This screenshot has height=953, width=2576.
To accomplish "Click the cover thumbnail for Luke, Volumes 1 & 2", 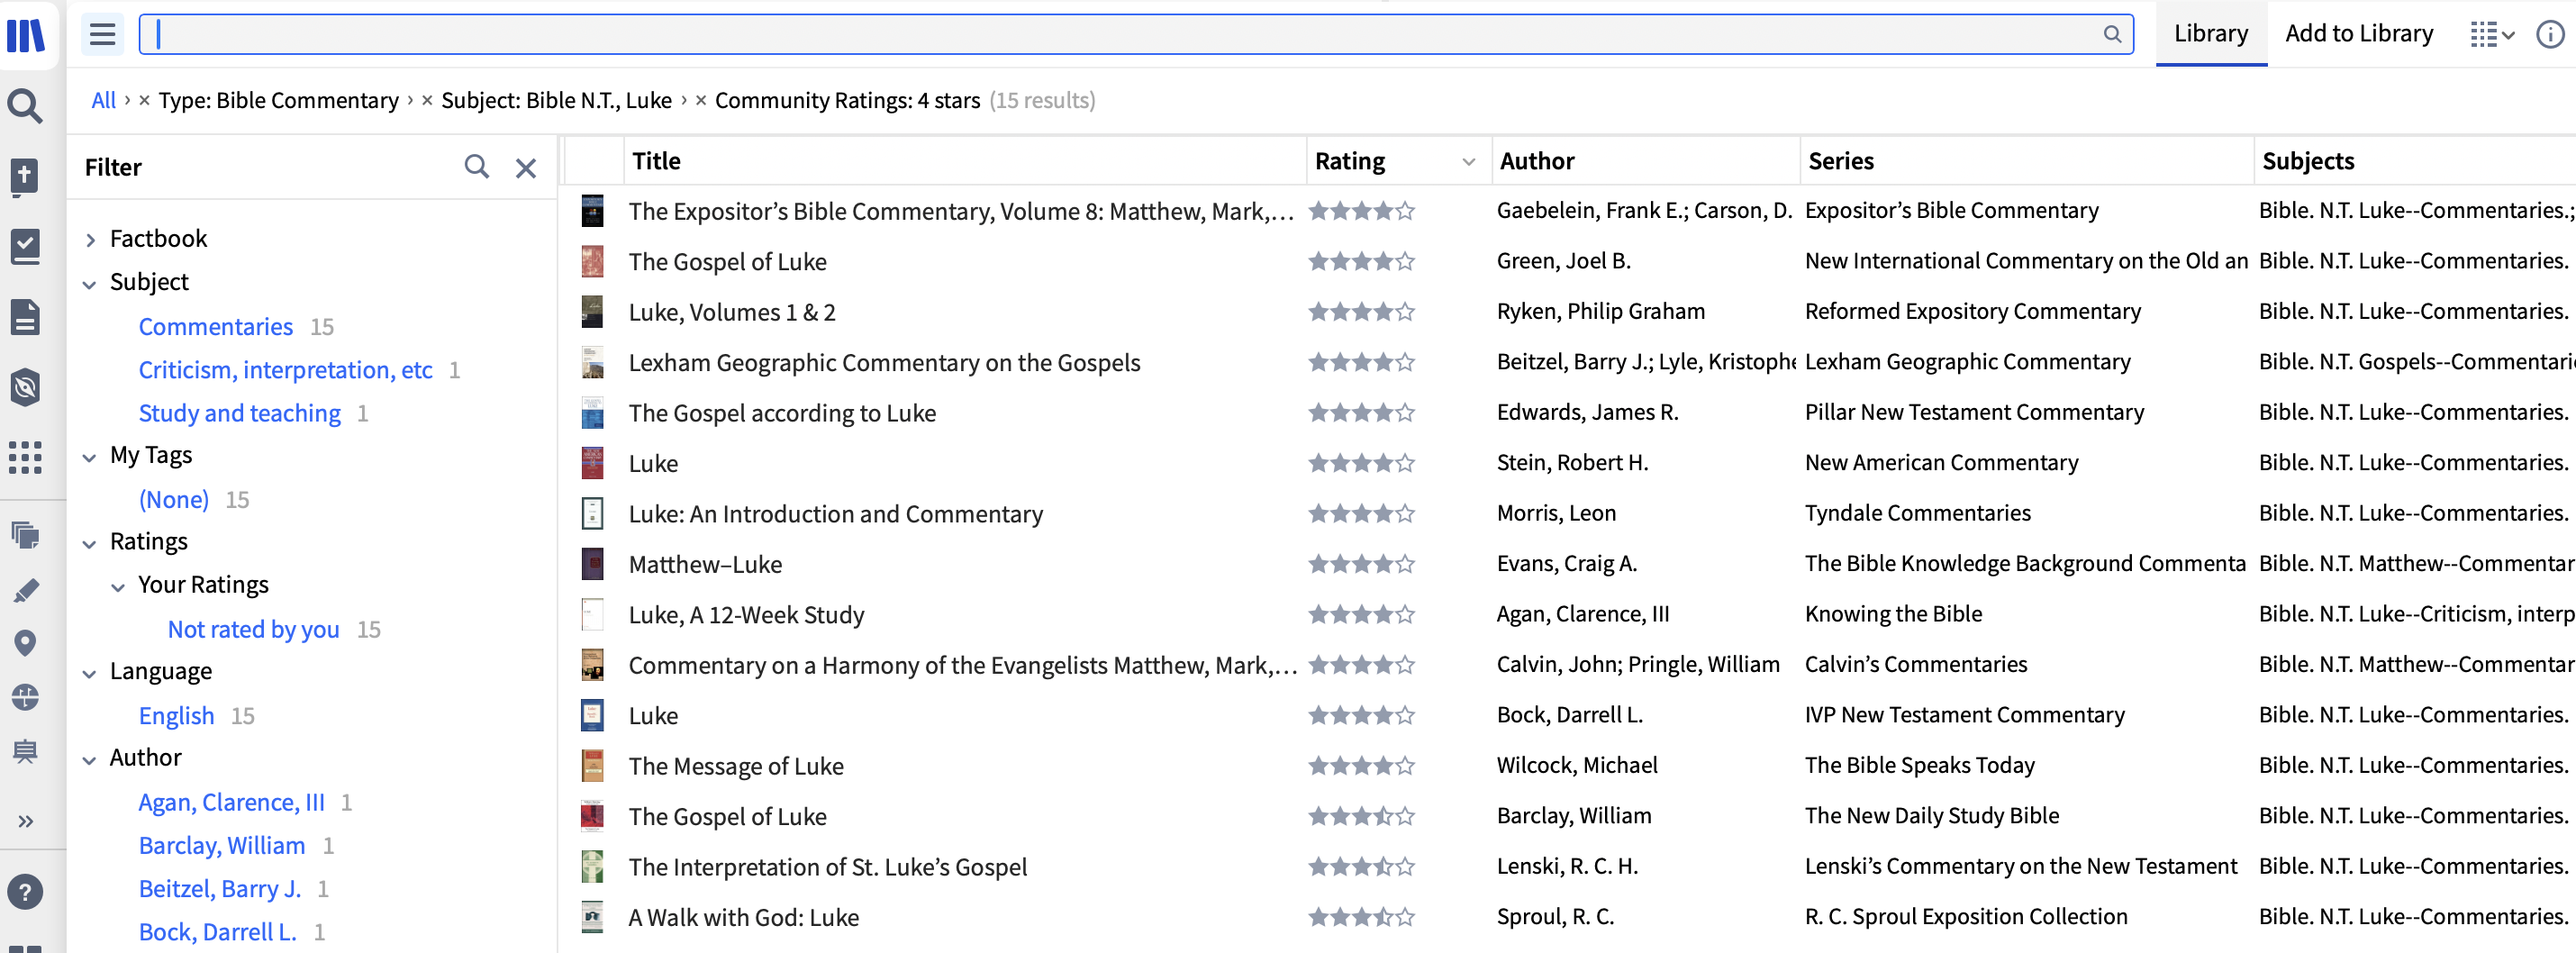I will pos(592,312).
